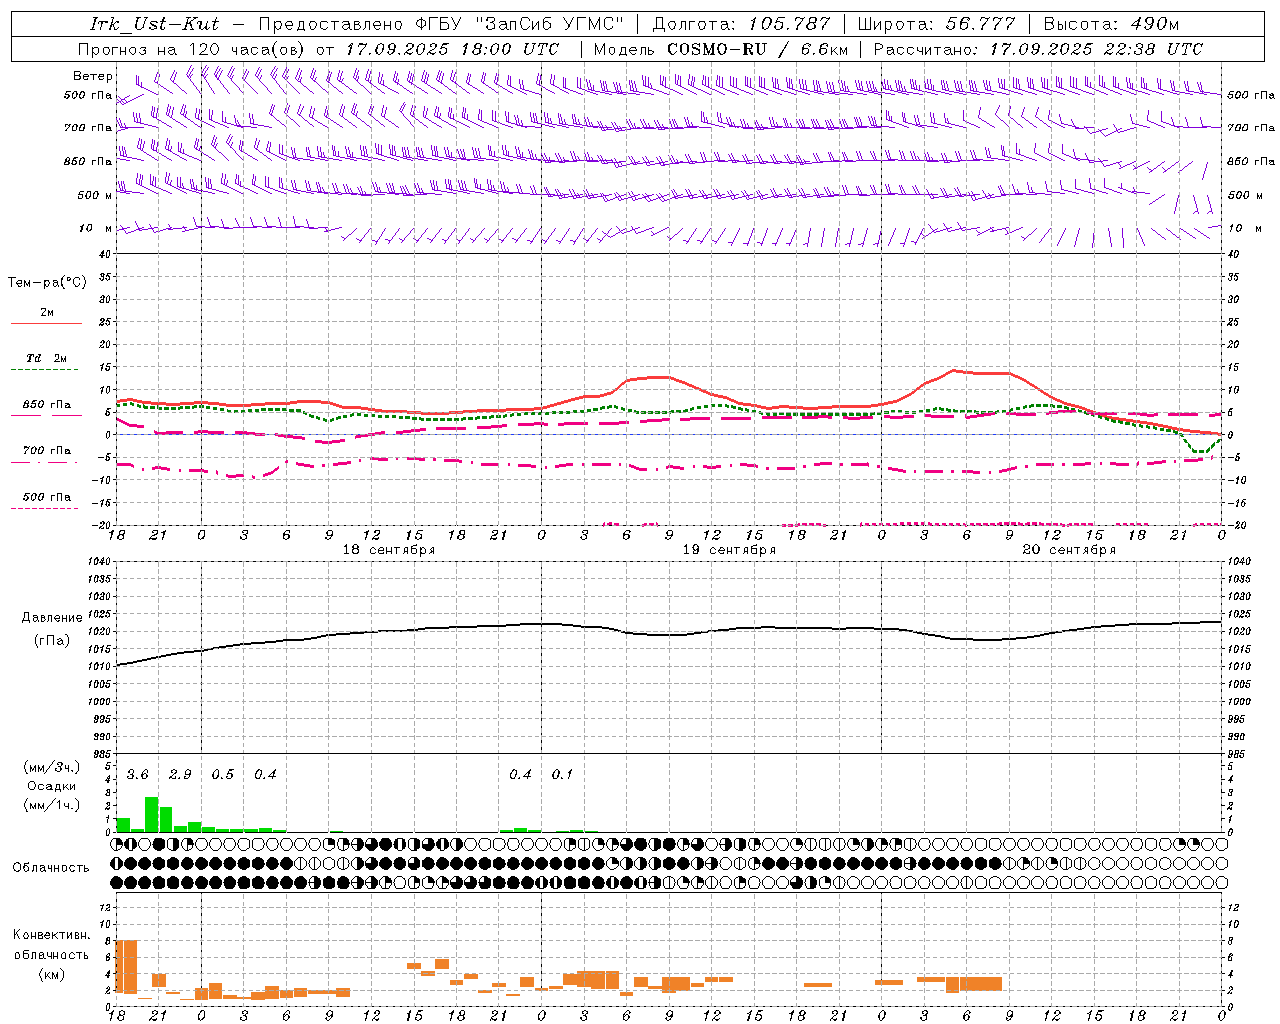
Task: Click the '20 сентября' date label
Action: (x=1069, y=550)
